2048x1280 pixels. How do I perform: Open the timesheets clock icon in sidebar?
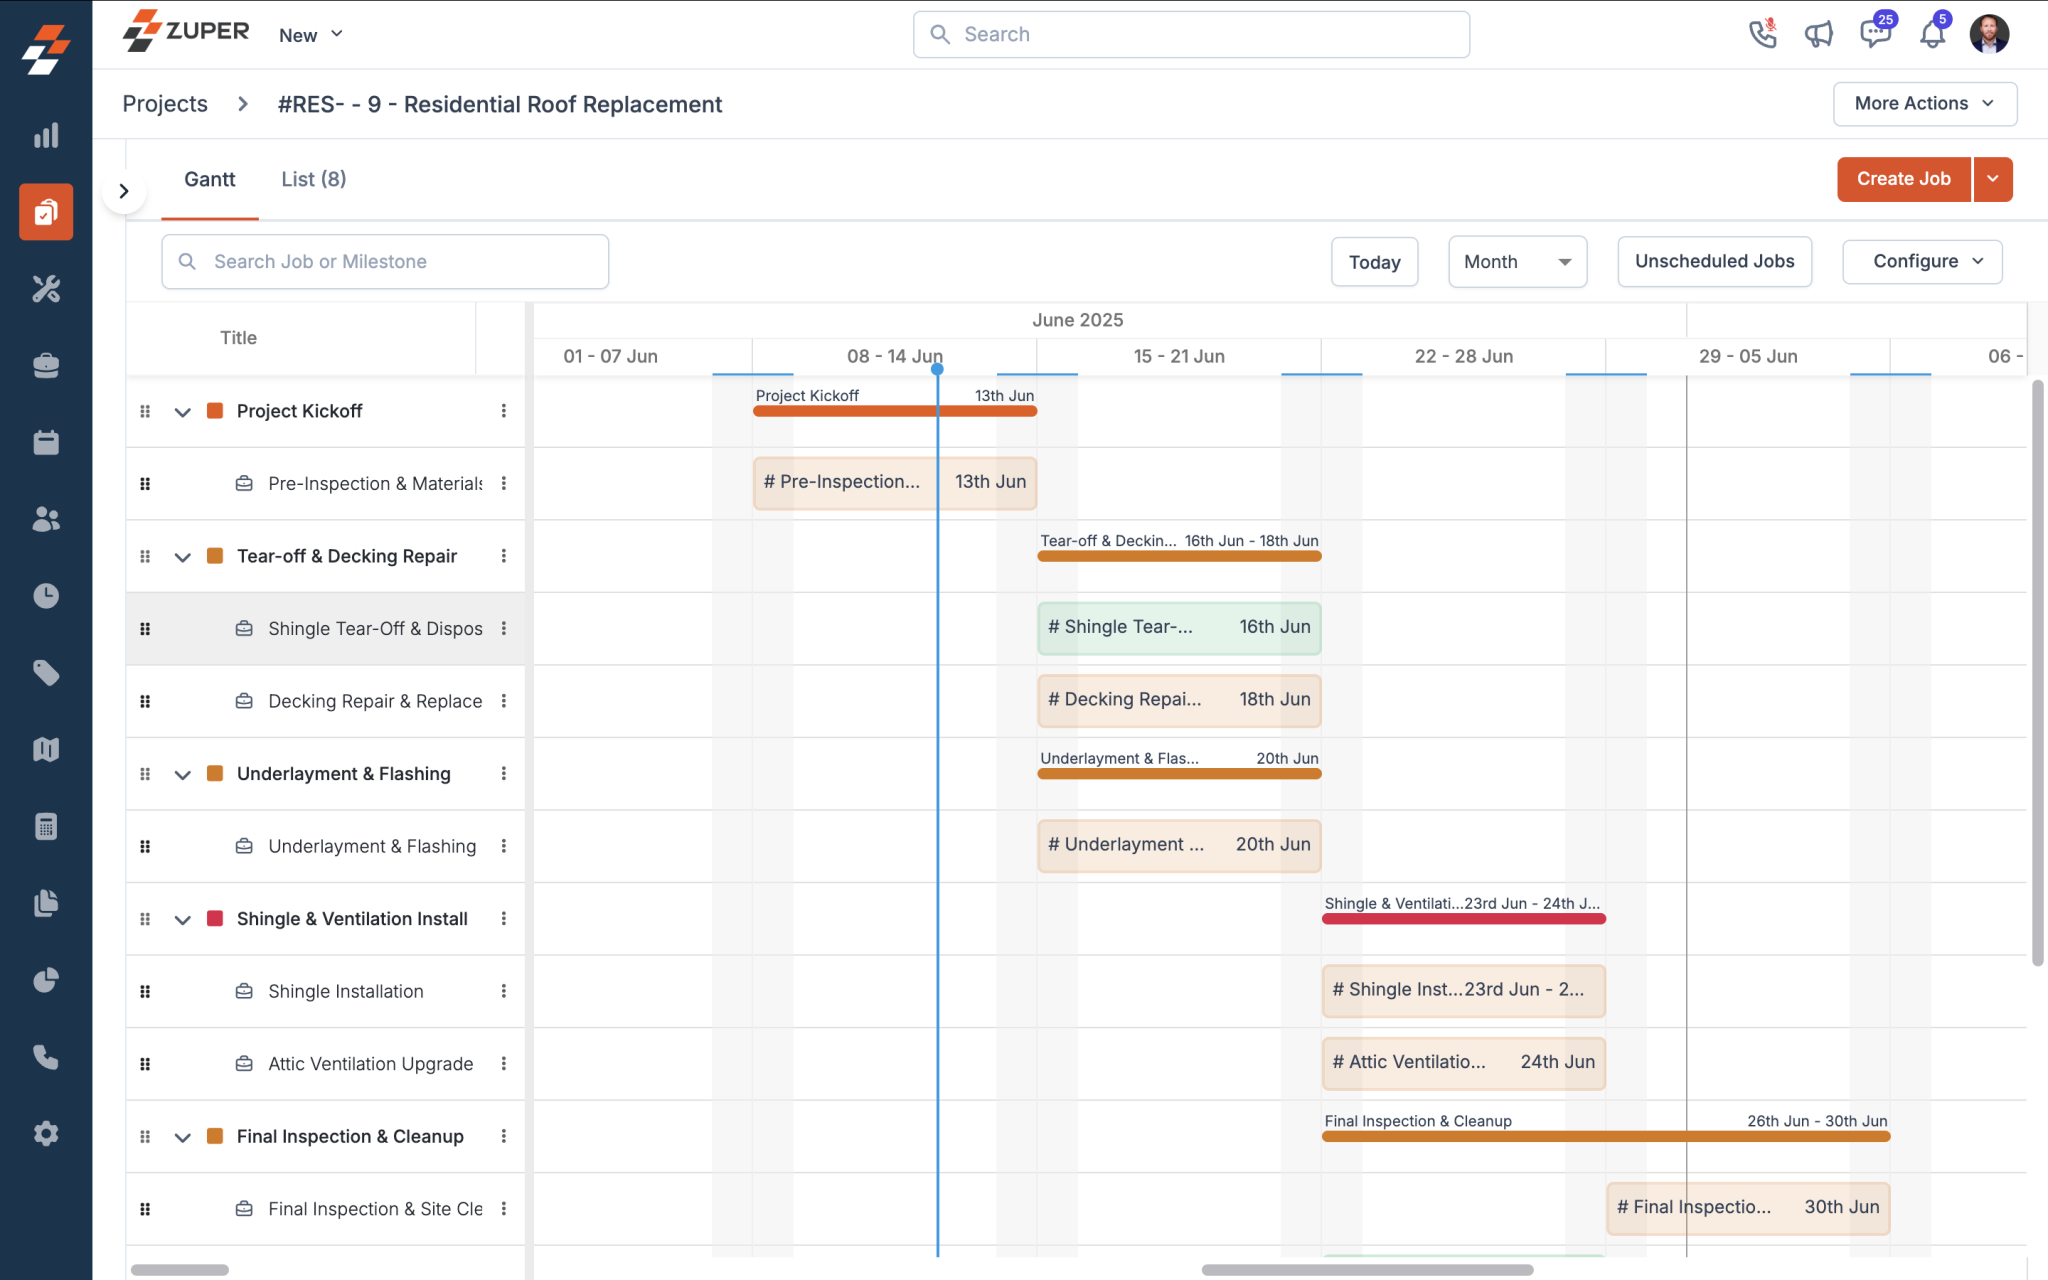45,595
